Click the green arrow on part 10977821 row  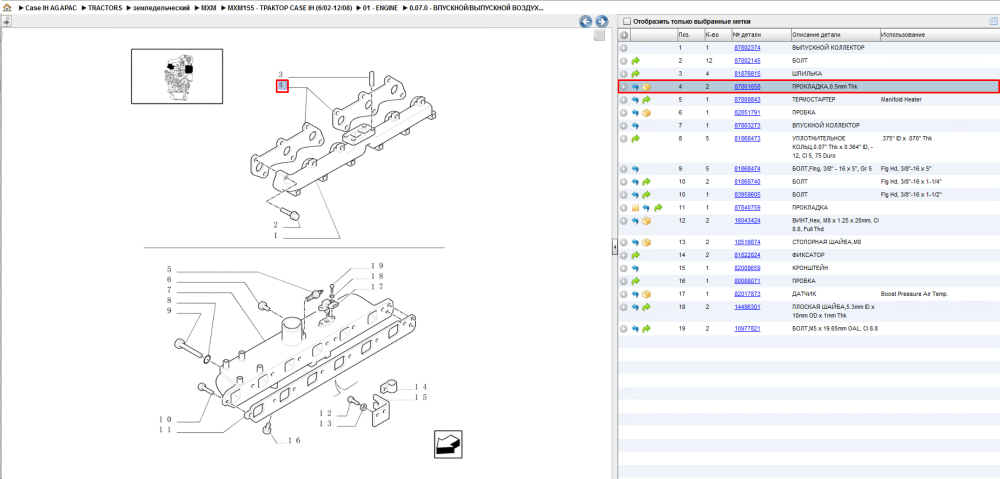646,328
